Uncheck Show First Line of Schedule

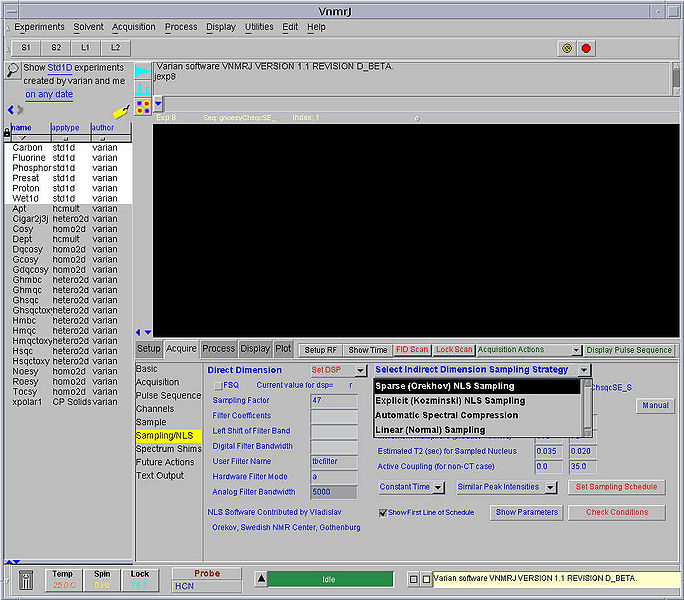tap(383, 512)
